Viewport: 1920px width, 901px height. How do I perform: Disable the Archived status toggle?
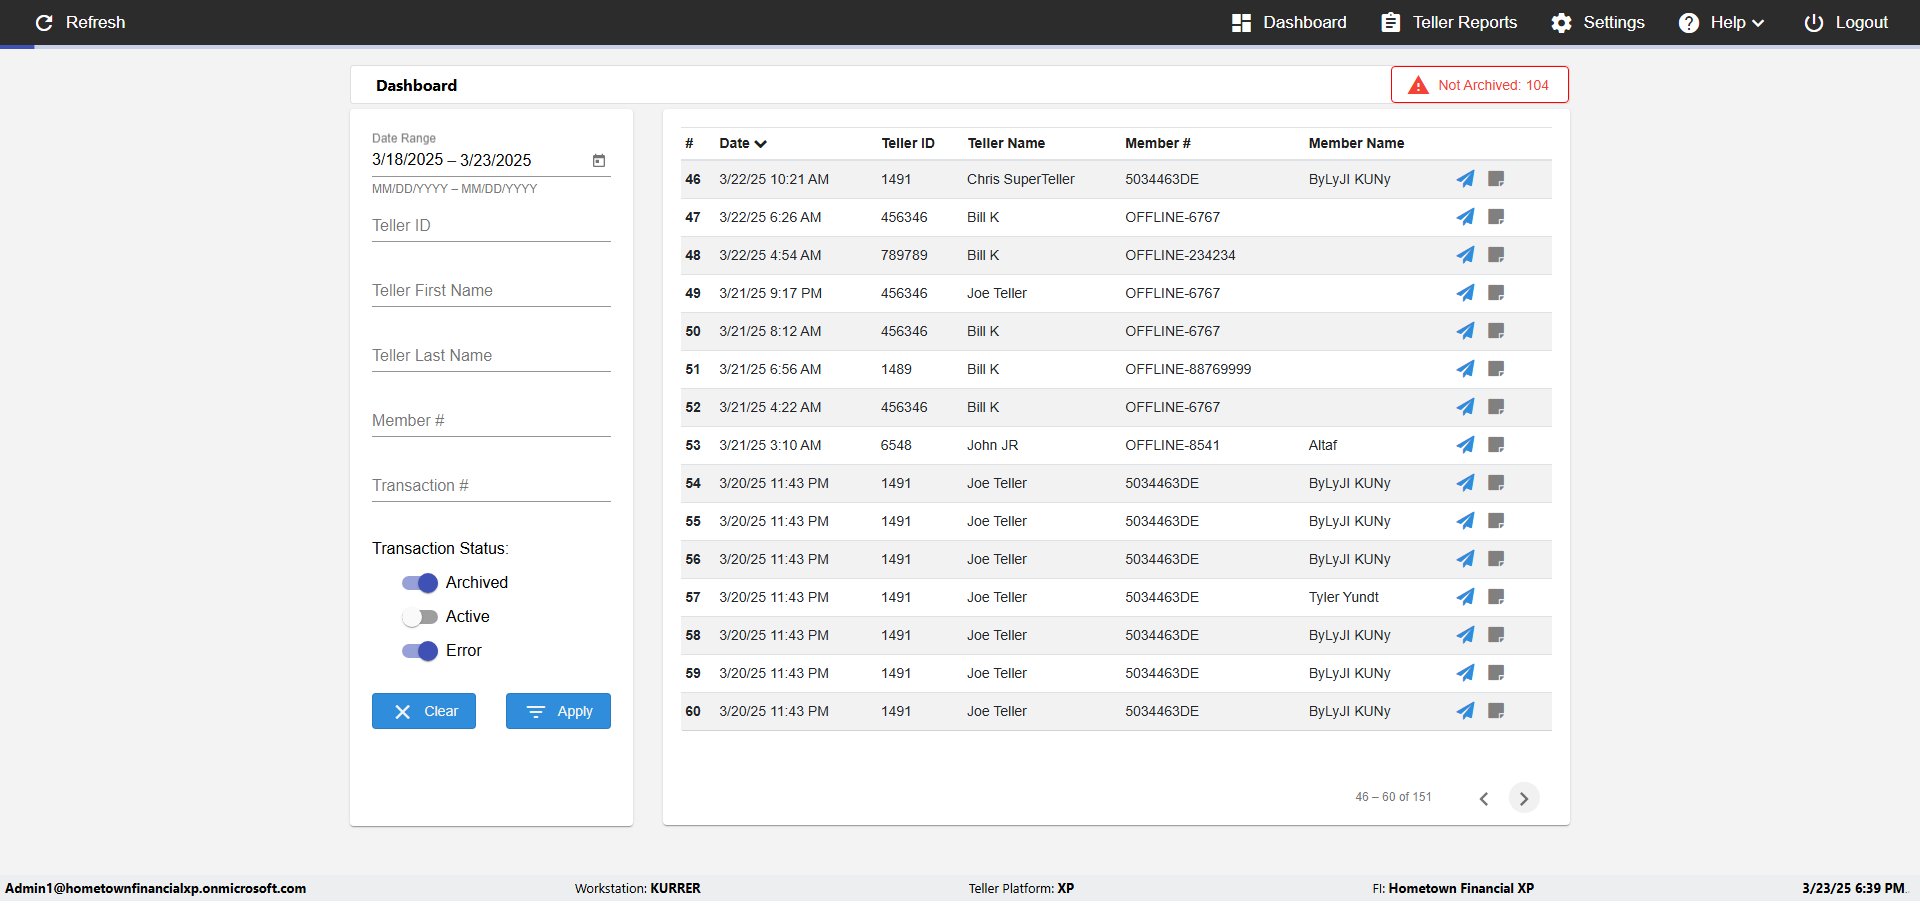(420, 583)
